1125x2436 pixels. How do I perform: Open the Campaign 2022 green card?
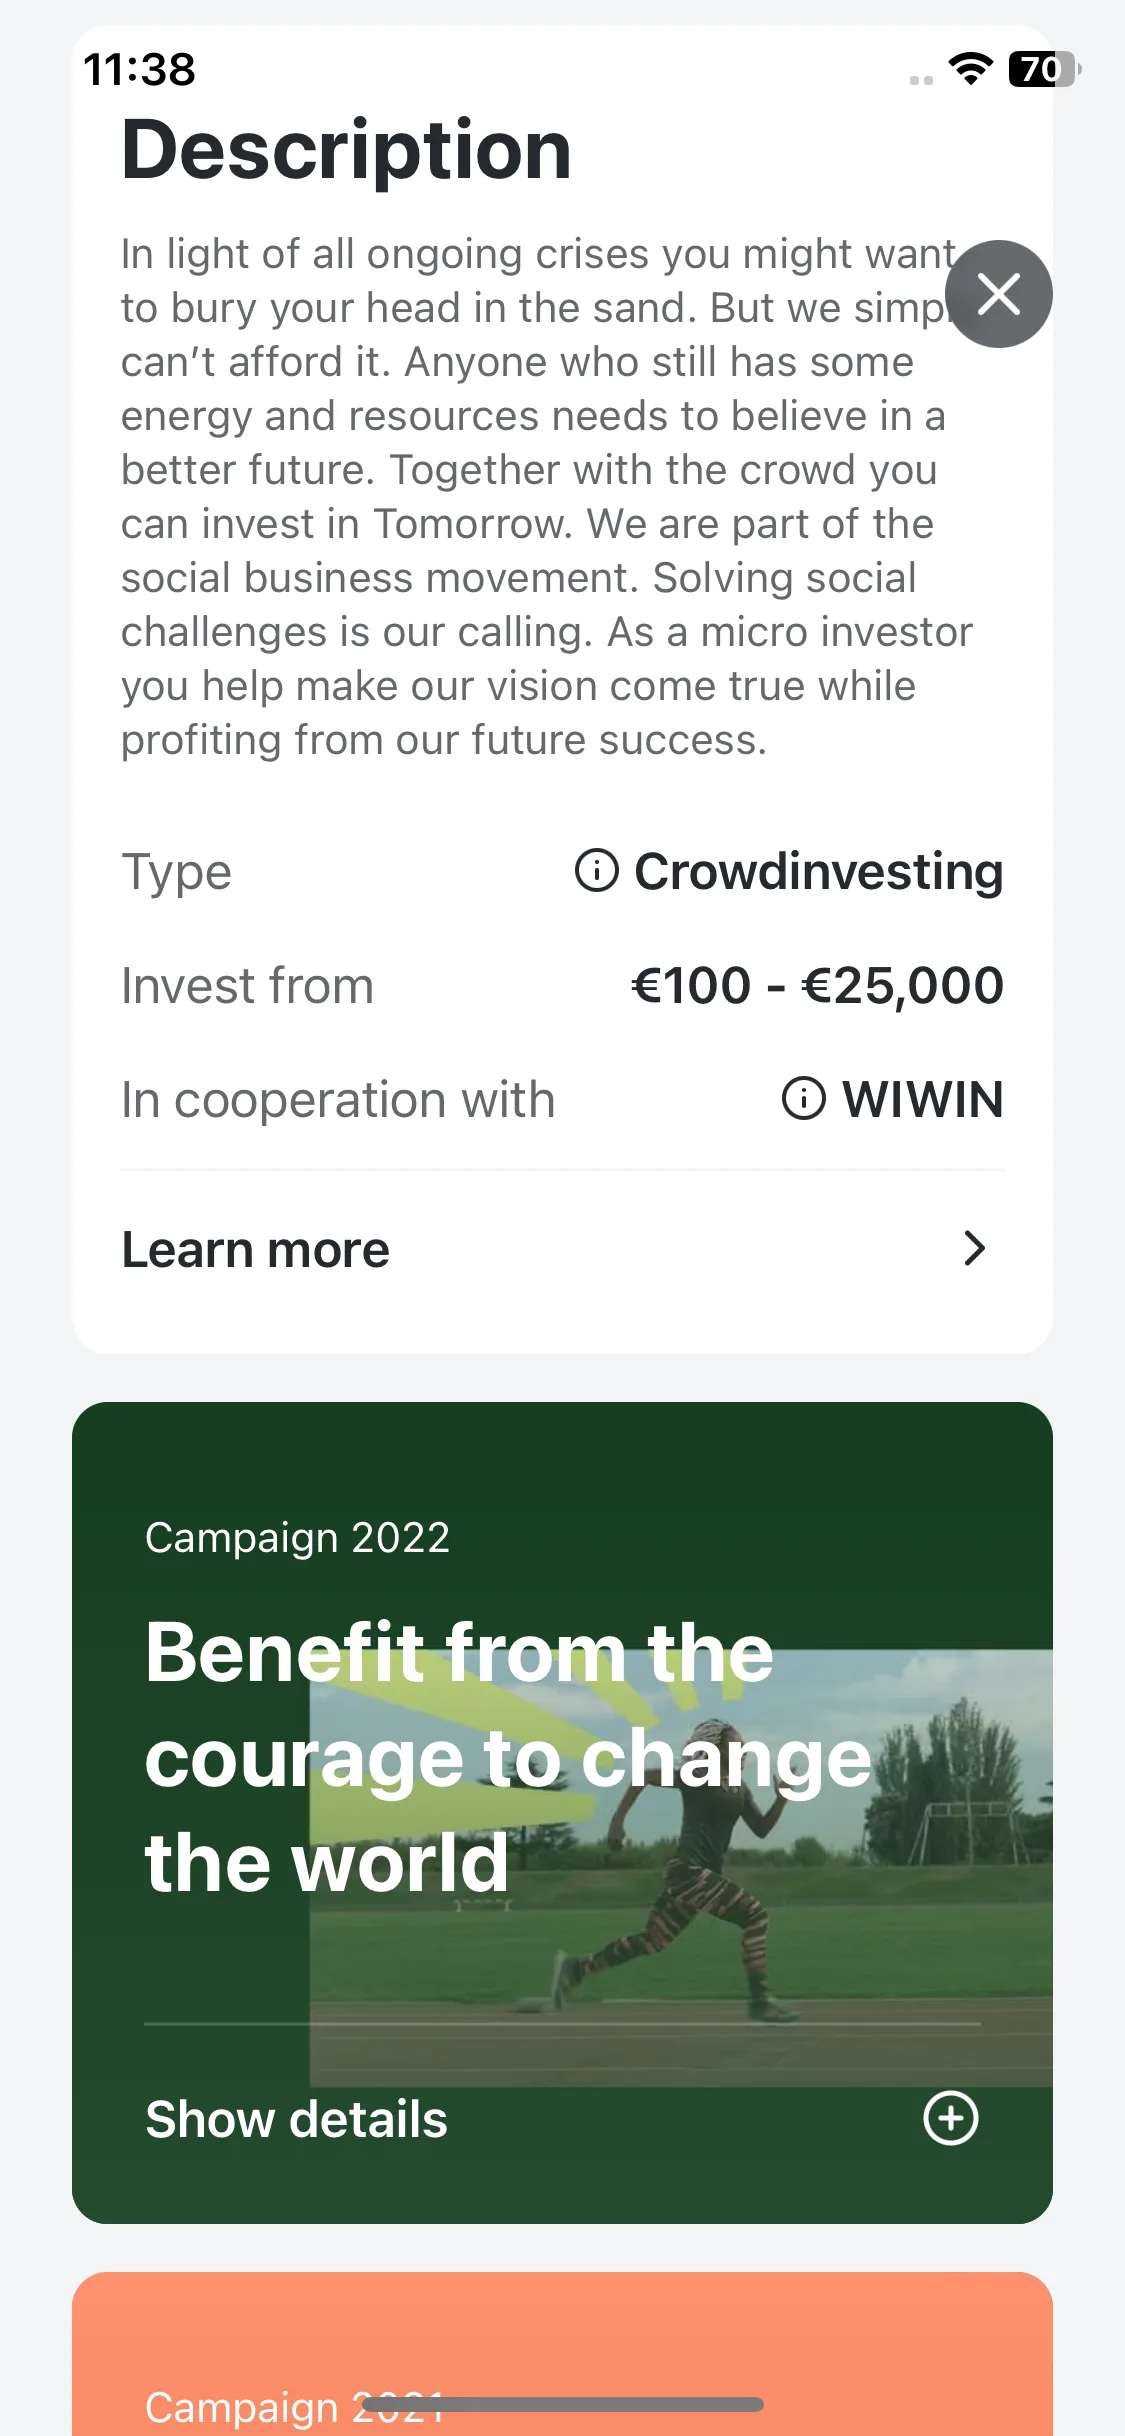[x=562, y=1812]
